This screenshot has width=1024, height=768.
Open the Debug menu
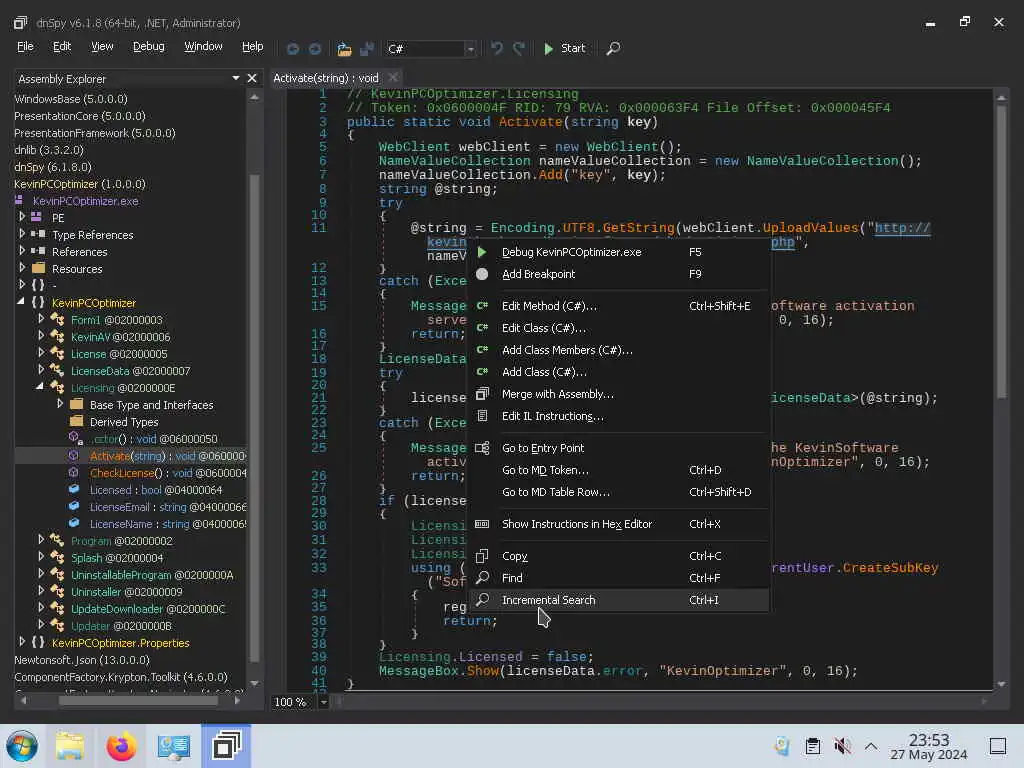[x=149, y=46]
